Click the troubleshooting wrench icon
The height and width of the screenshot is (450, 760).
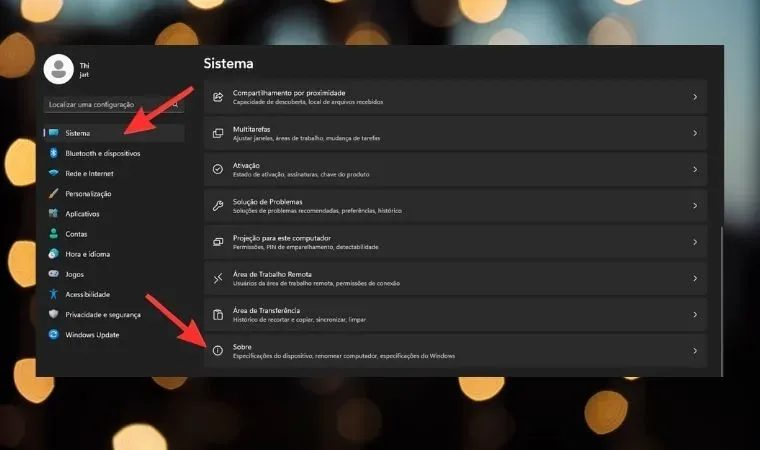(x=218, y=206)
